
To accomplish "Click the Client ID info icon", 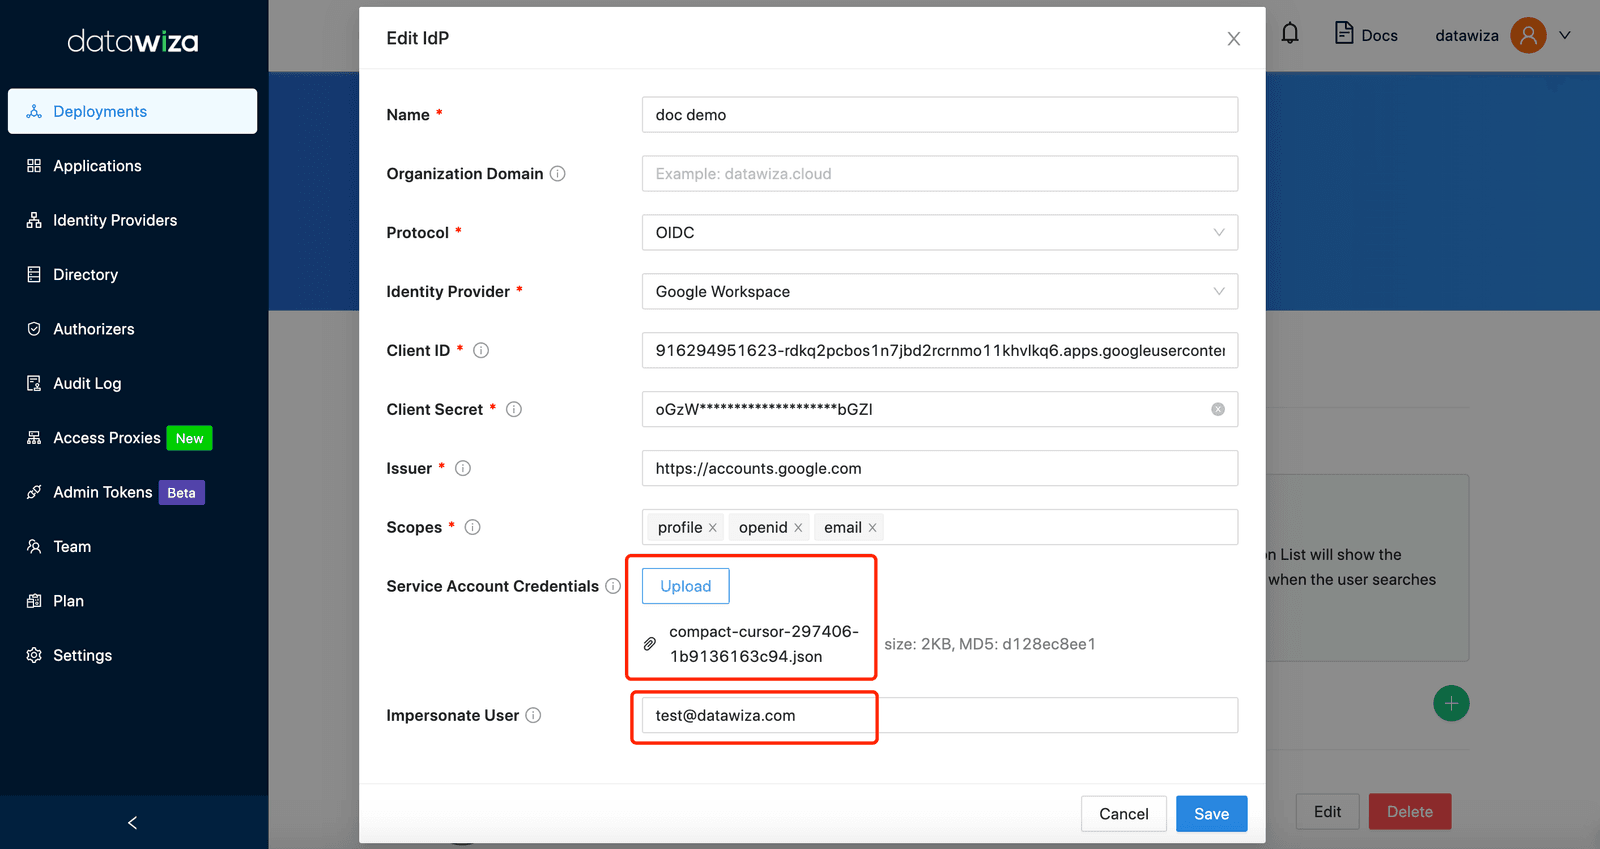I will [481, 350].
